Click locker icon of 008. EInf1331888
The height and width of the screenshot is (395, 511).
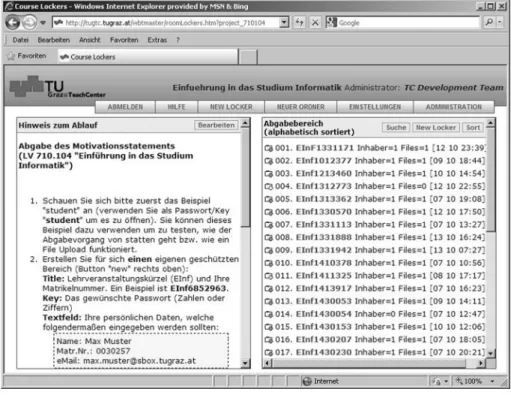click(269, 238)
